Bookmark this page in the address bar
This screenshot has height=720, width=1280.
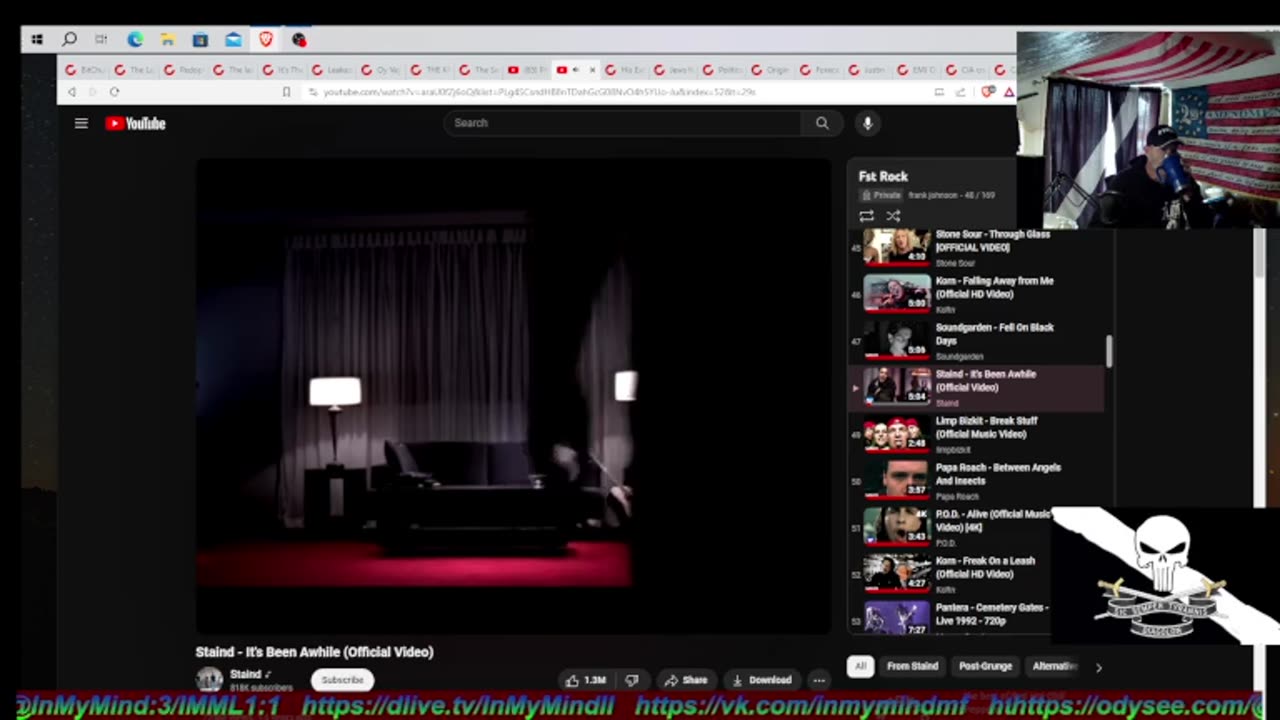pyautogui.click(x=286, y=92)
